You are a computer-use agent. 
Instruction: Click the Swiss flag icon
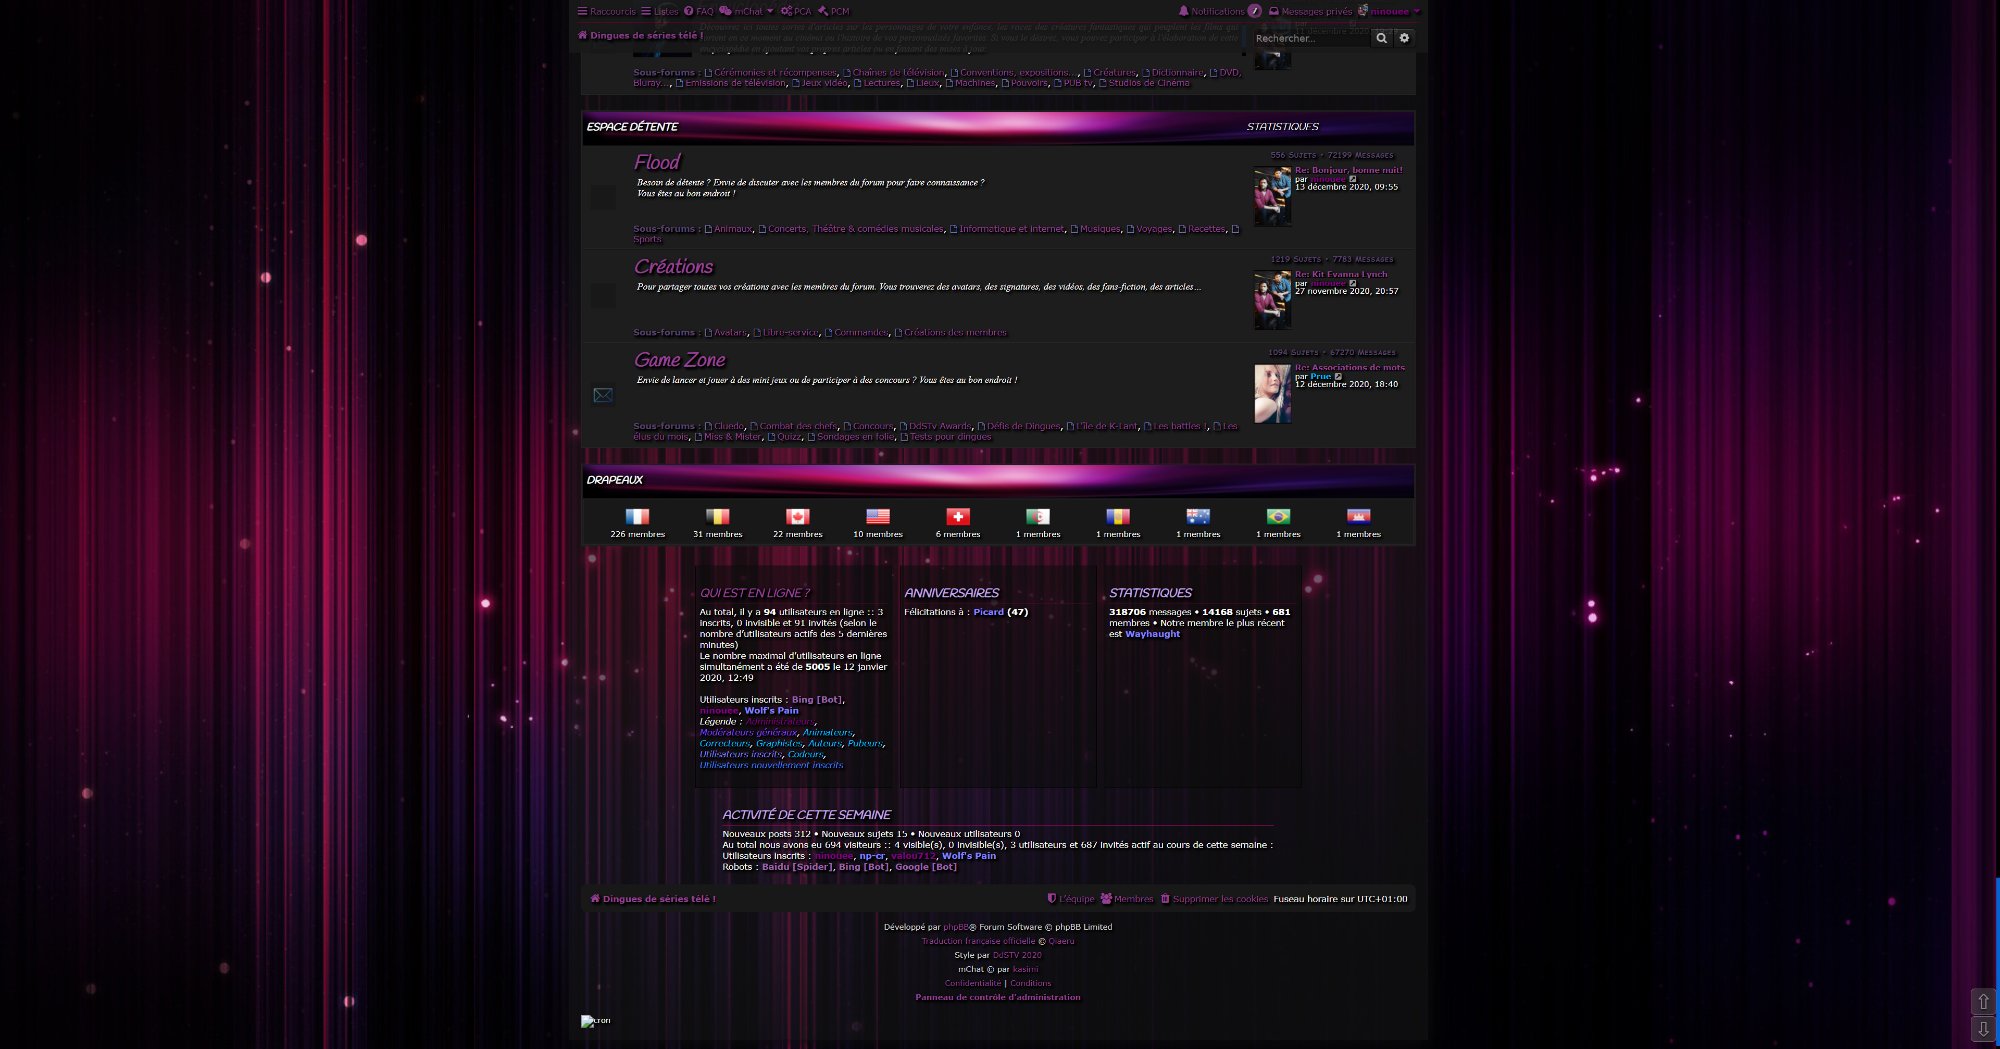[x=958, y=517]
